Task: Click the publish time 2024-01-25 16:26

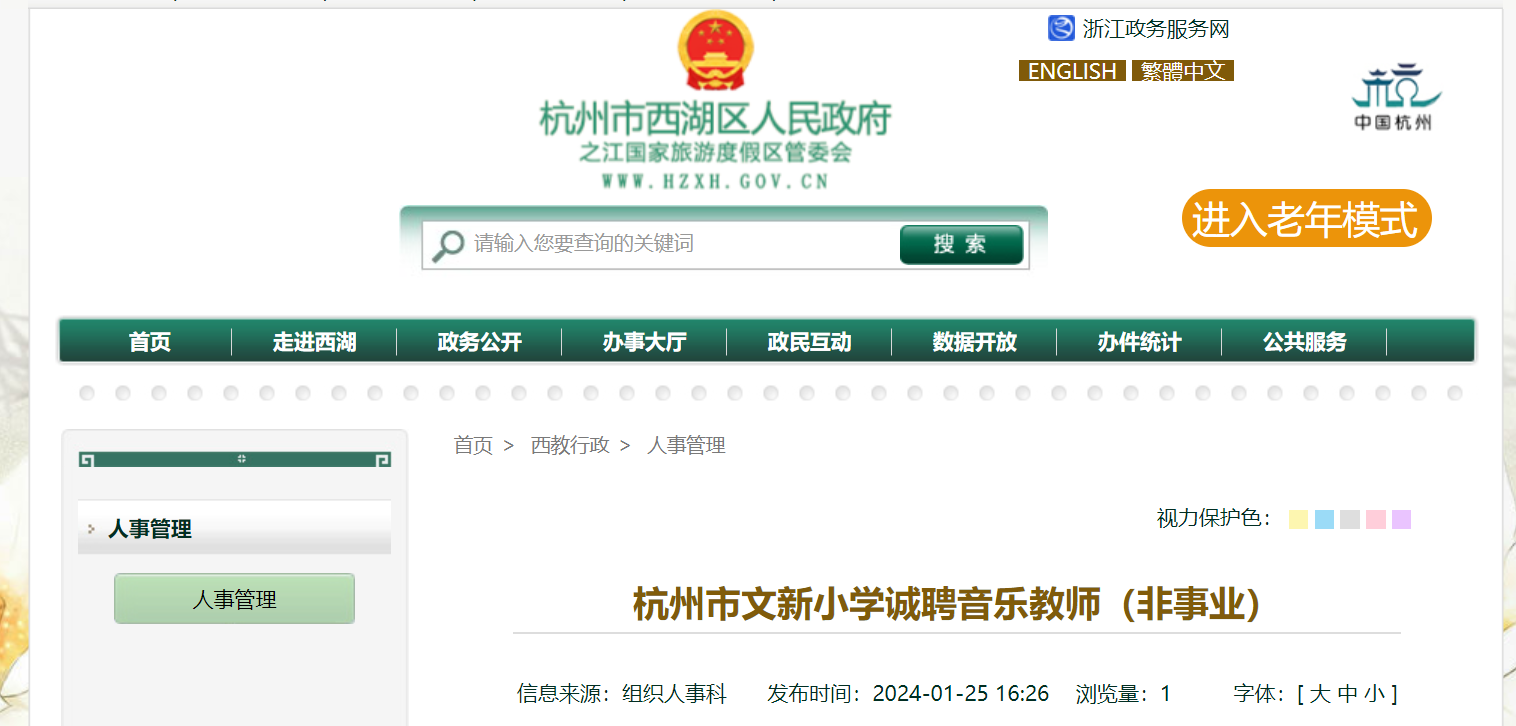Action: (x=961, y=693)
